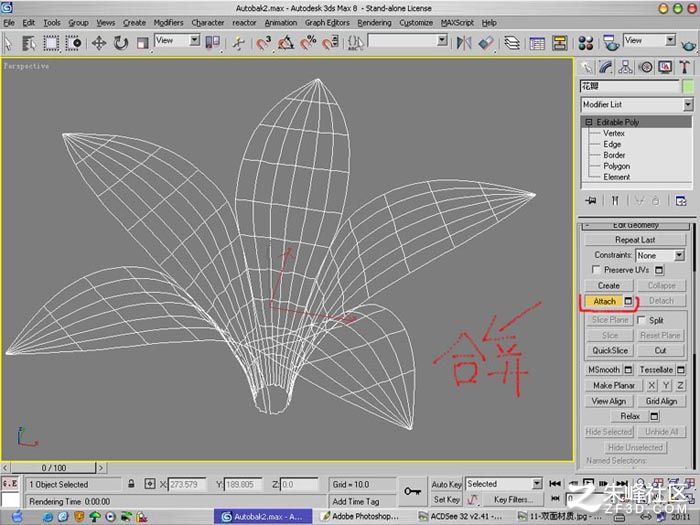The height and width of the screenshot is (525, 700).
Task: Click the Cut button
Action: coord(661,350)
